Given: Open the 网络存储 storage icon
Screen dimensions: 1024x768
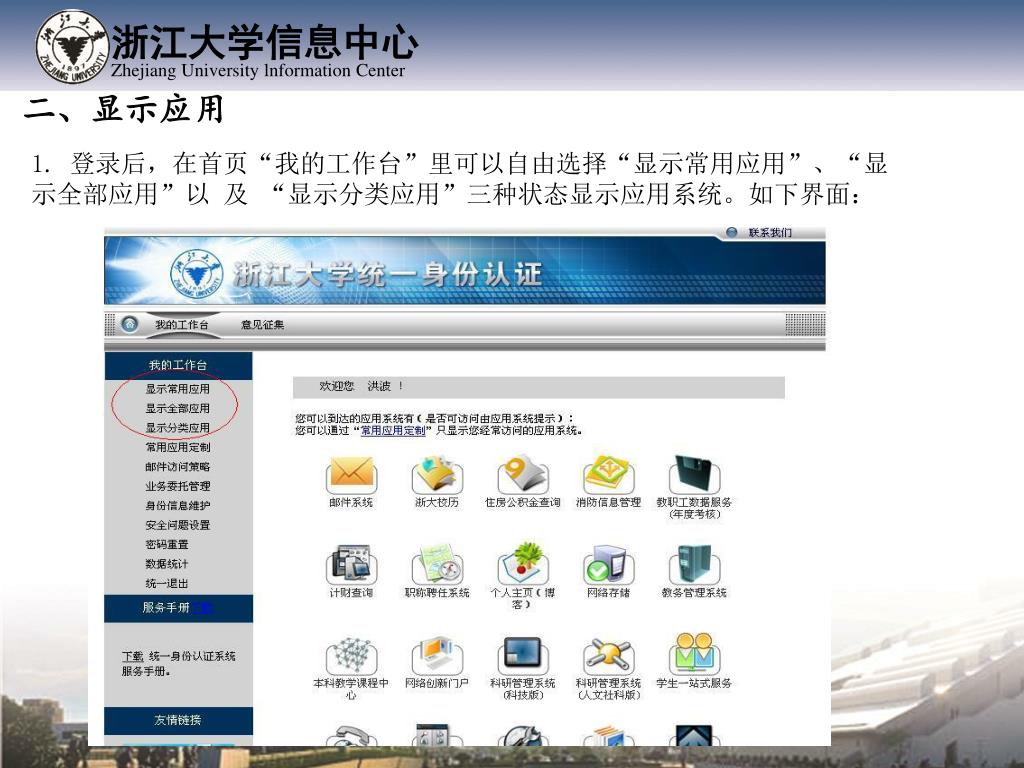Looking at the screenshot, I should click(609, 564).
